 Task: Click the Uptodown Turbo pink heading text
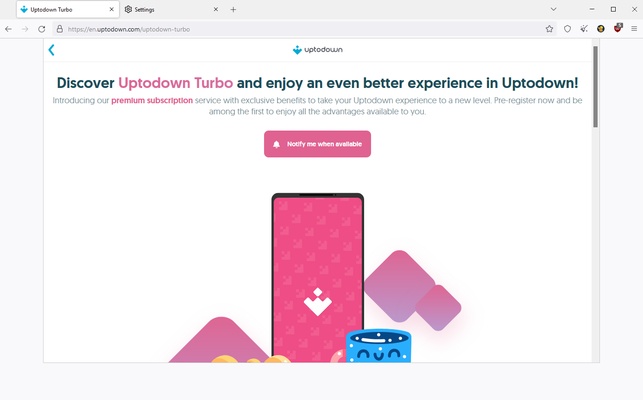tap(176, 83)
